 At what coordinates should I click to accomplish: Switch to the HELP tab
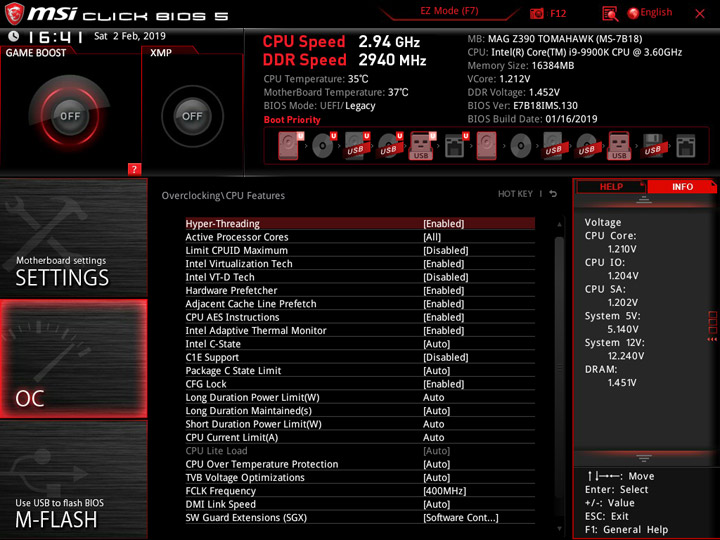pos(611,186)
